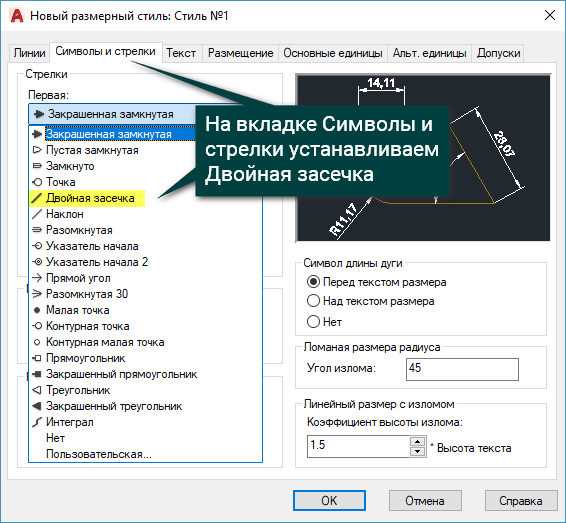566x523 pixels.
Task: Open help via Справка button
Action: pyautogui.click(x=521, y=500)
